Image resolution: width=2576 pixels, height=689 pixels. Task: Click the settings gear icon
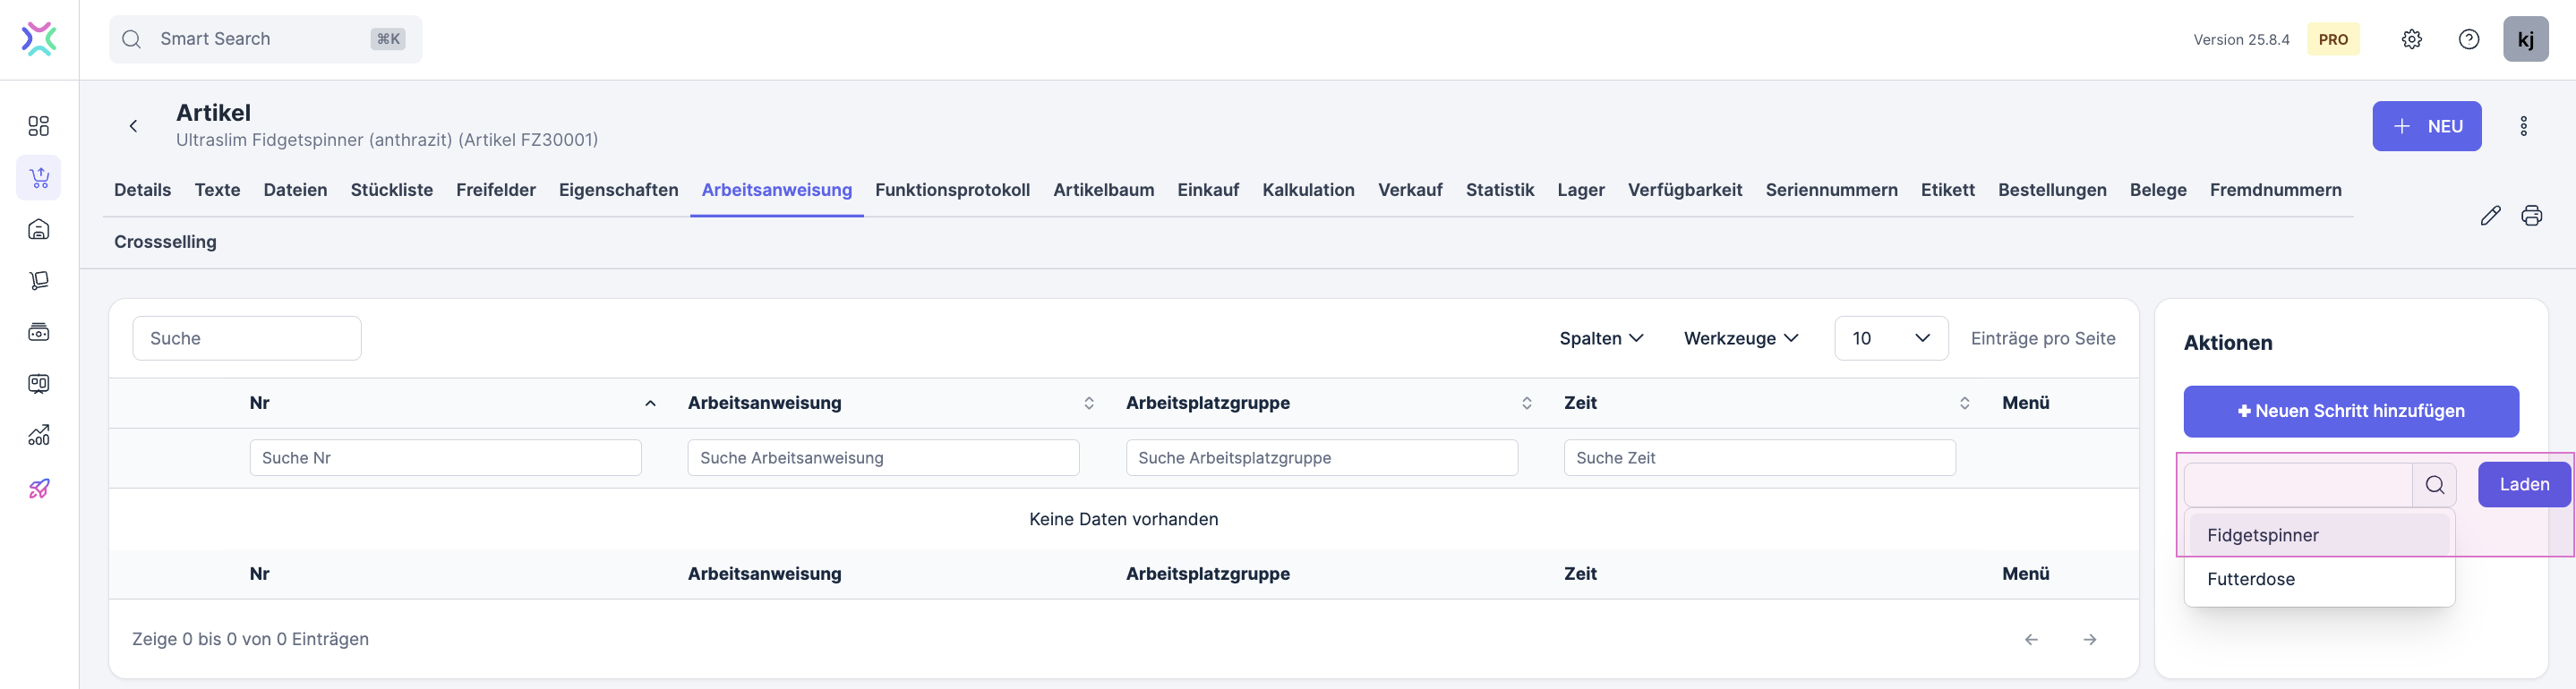tap(2411, 39)
